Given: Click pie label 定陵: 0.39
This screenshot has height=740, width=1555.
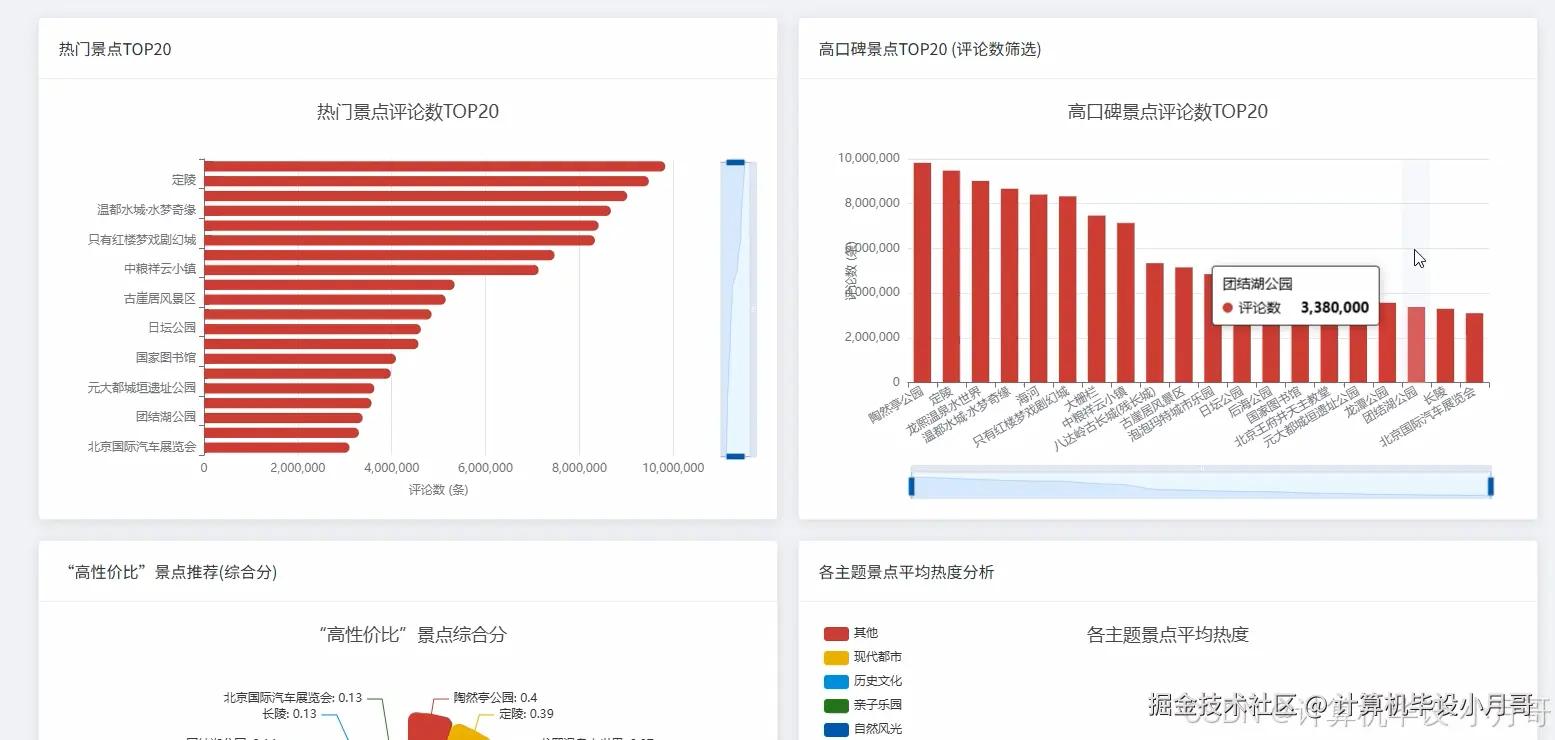Looking at the screenshot, I should click(527, 713).
